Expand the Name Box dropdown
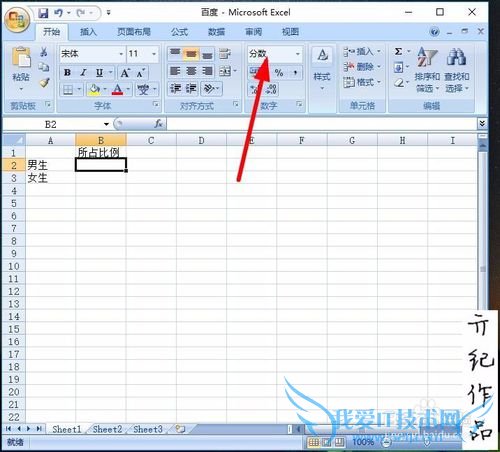Viewport: 500px width, 452px height. click(106, 124)
